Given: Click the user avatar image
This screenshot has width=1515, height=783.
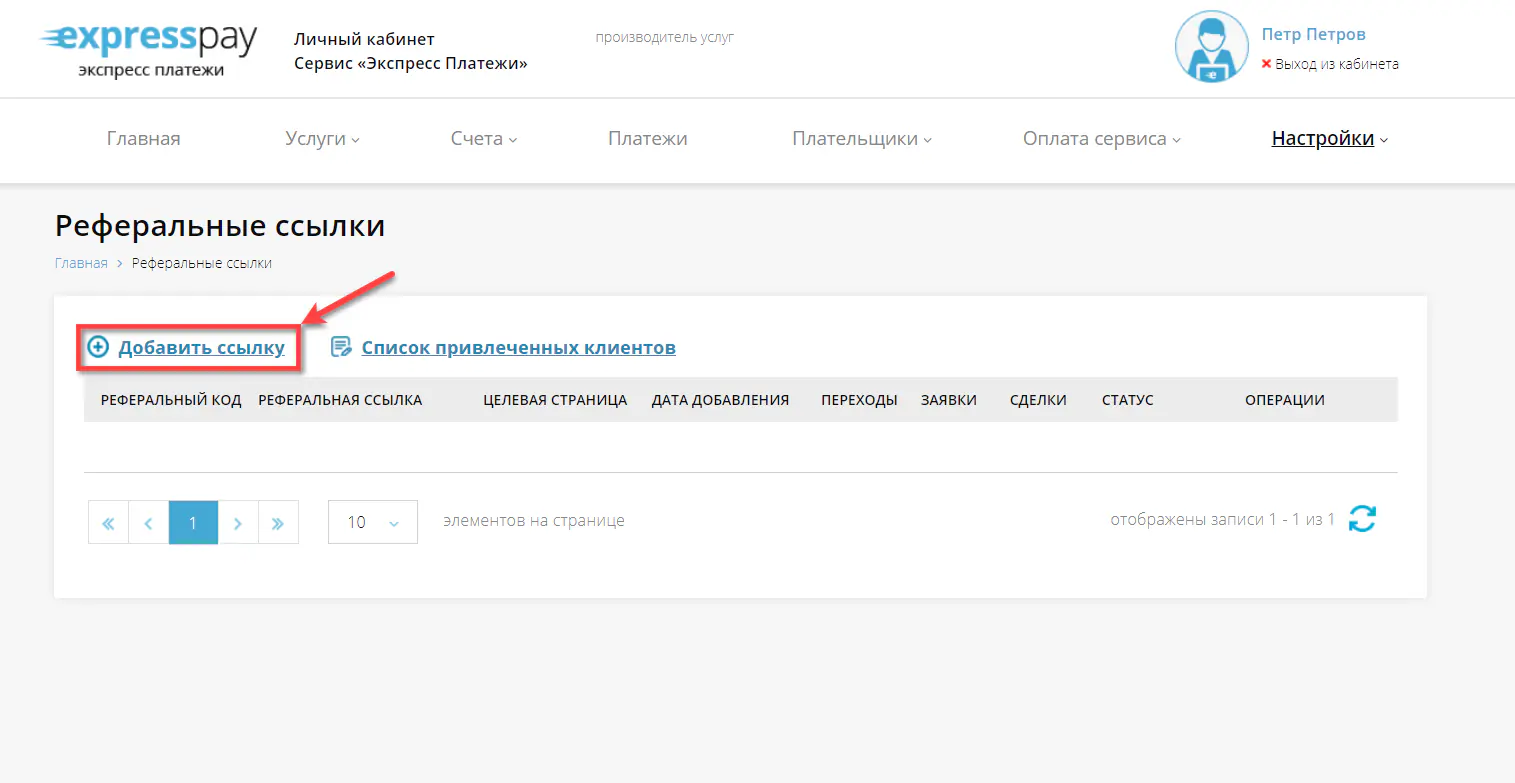Looking at the screenshot, I should [x=1211, y=46].
